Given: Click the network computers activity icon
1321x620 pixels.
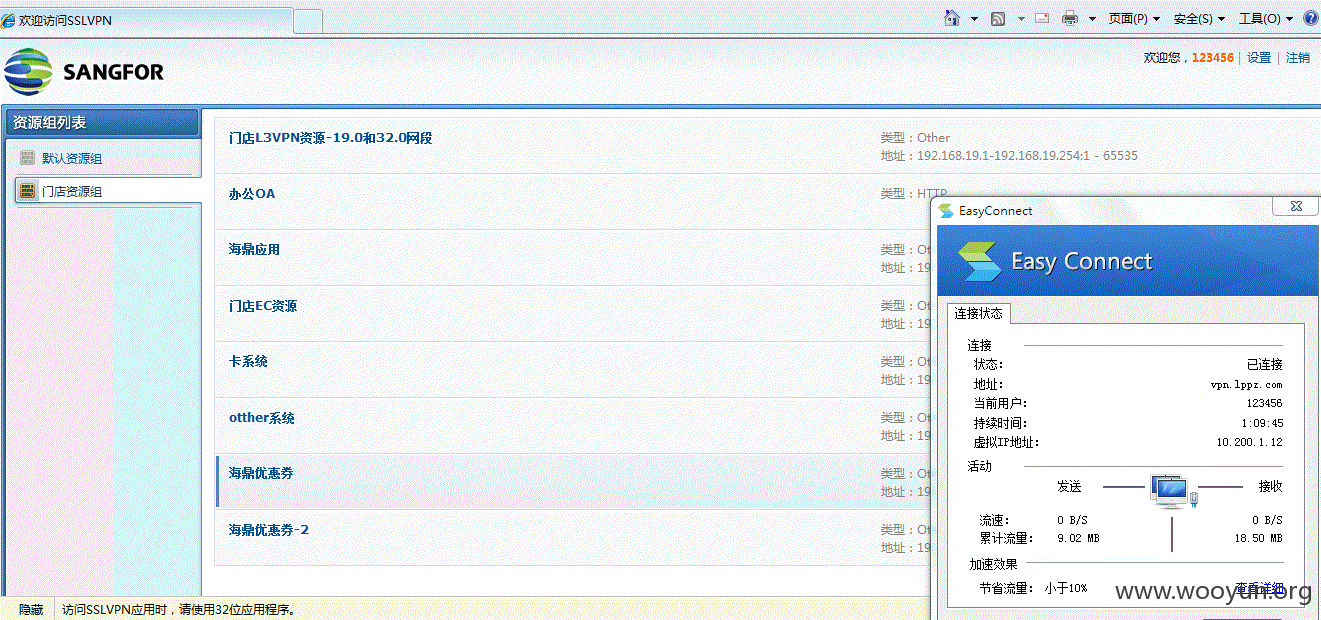Looking at the screenshot, I should click(1172, 490).
